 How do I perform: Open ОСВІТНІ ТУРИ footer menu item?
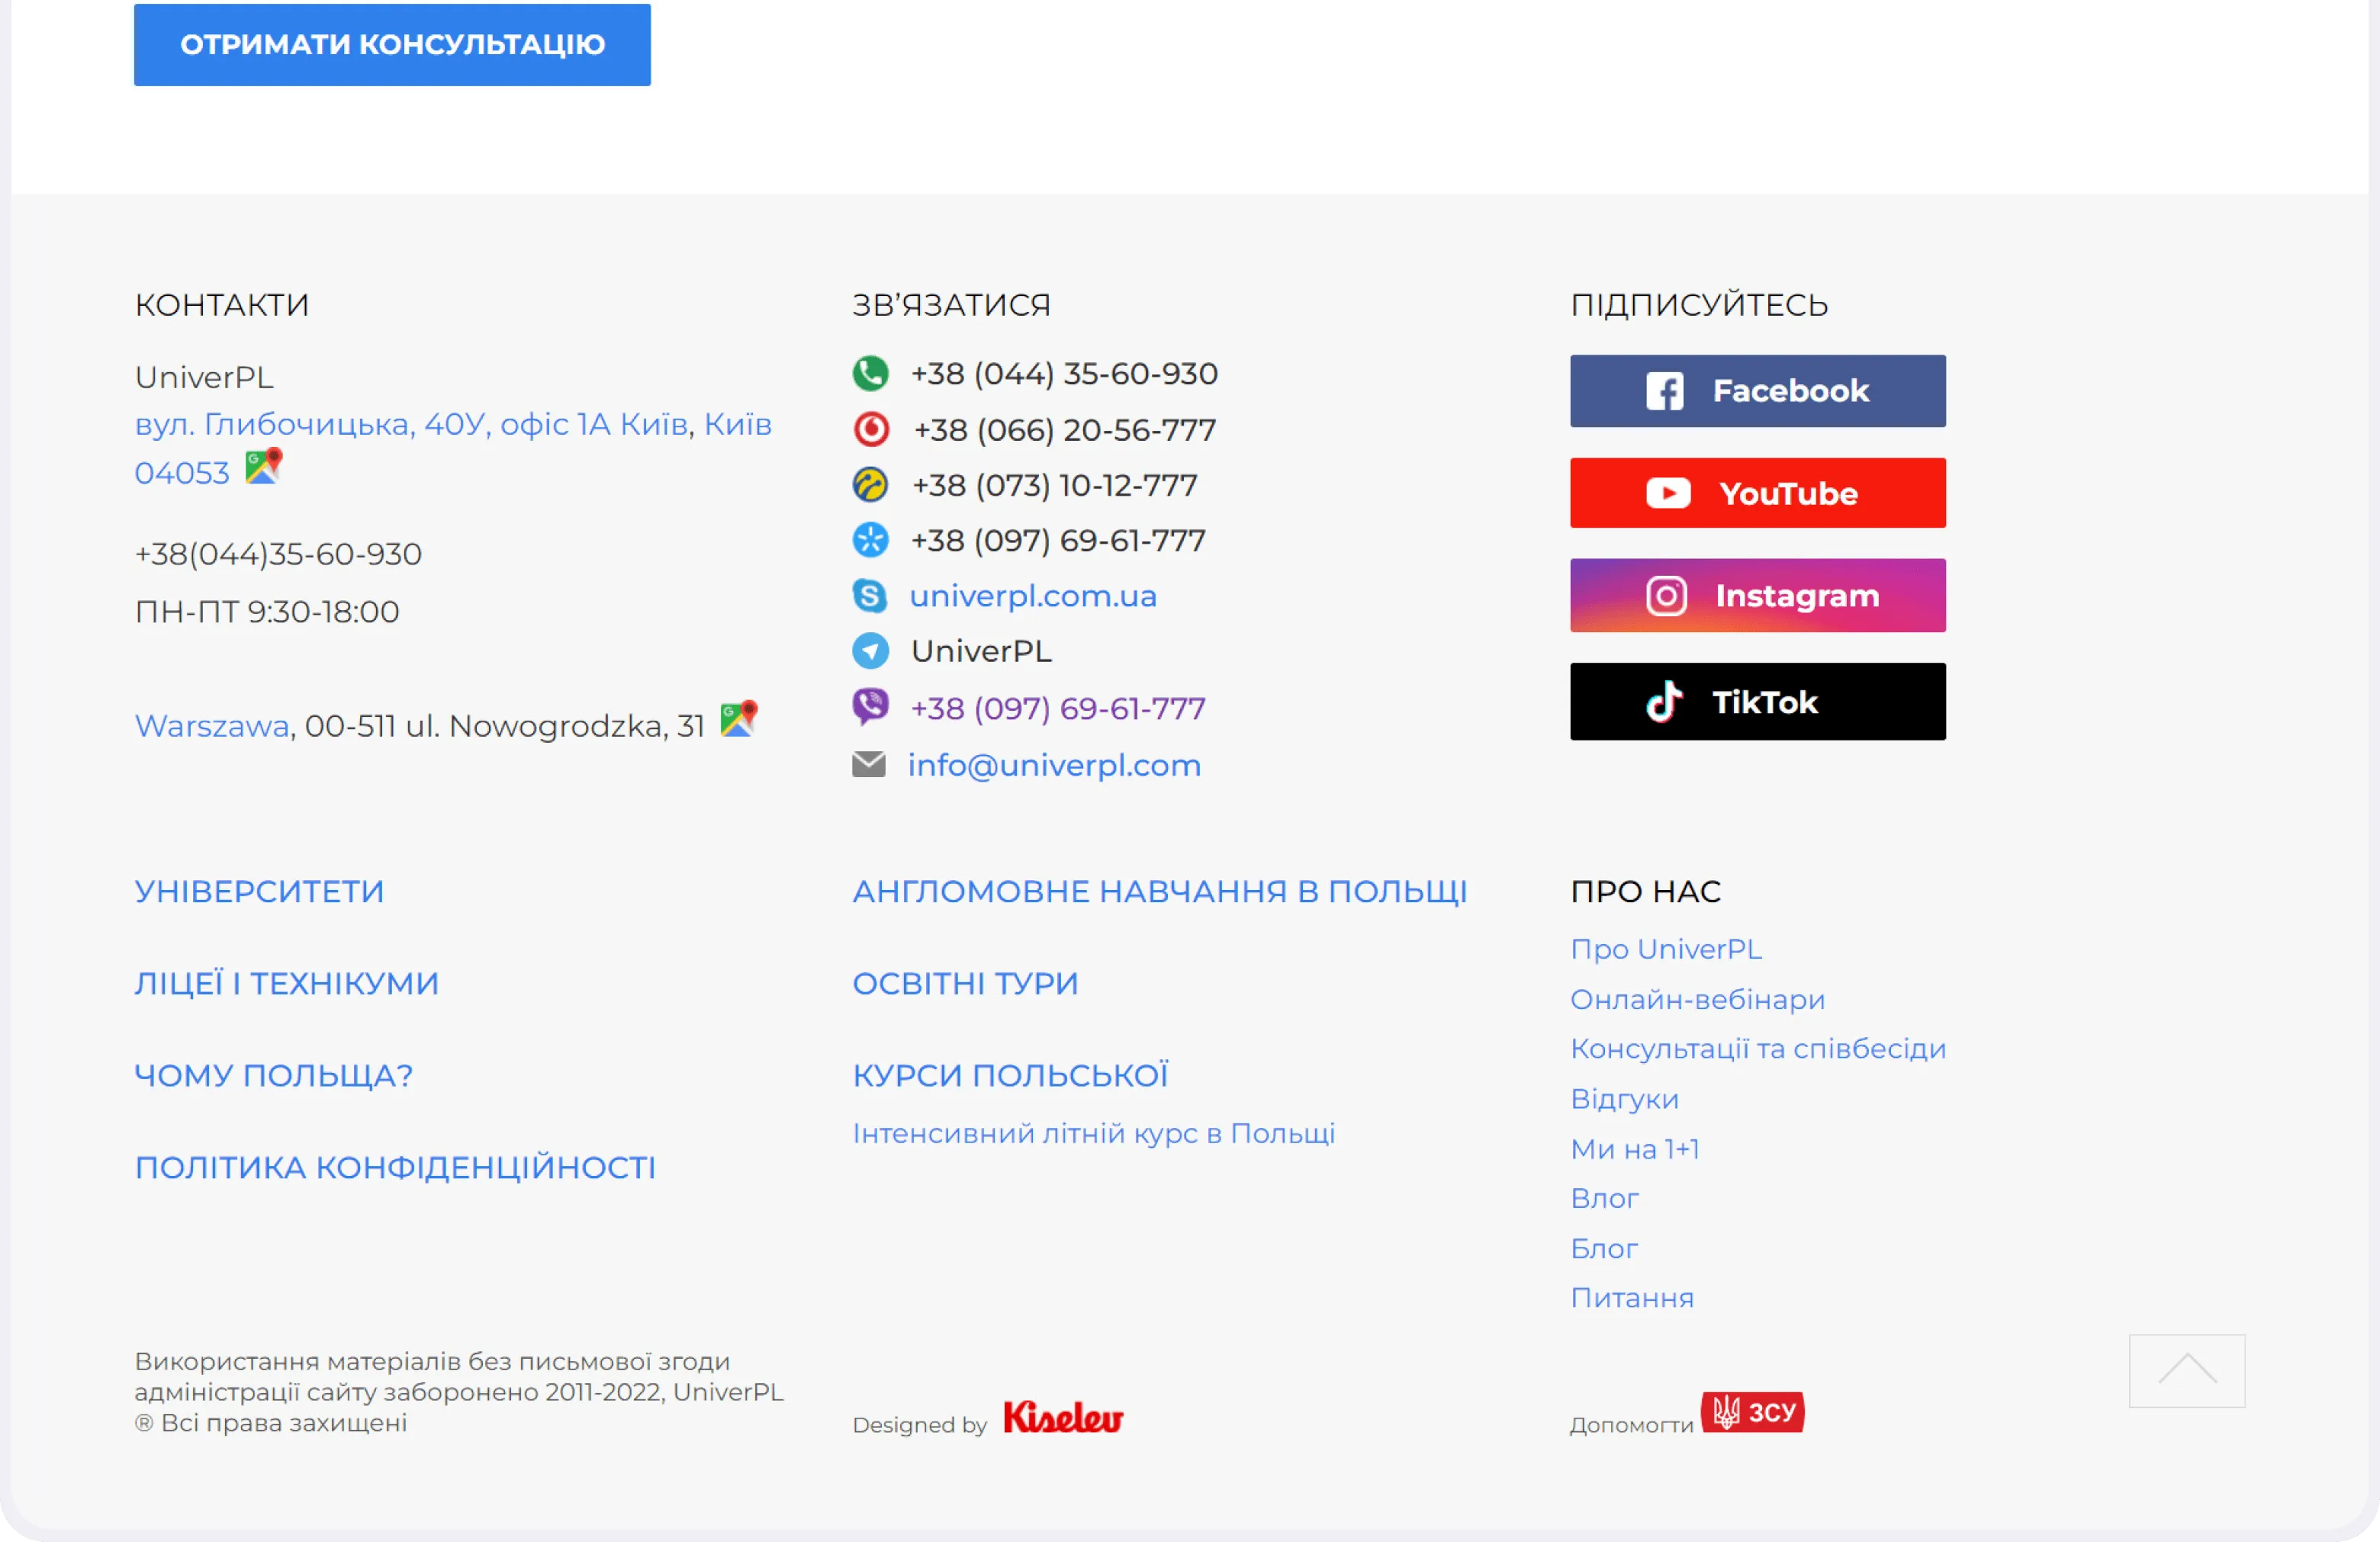click(x=965, y=983)
